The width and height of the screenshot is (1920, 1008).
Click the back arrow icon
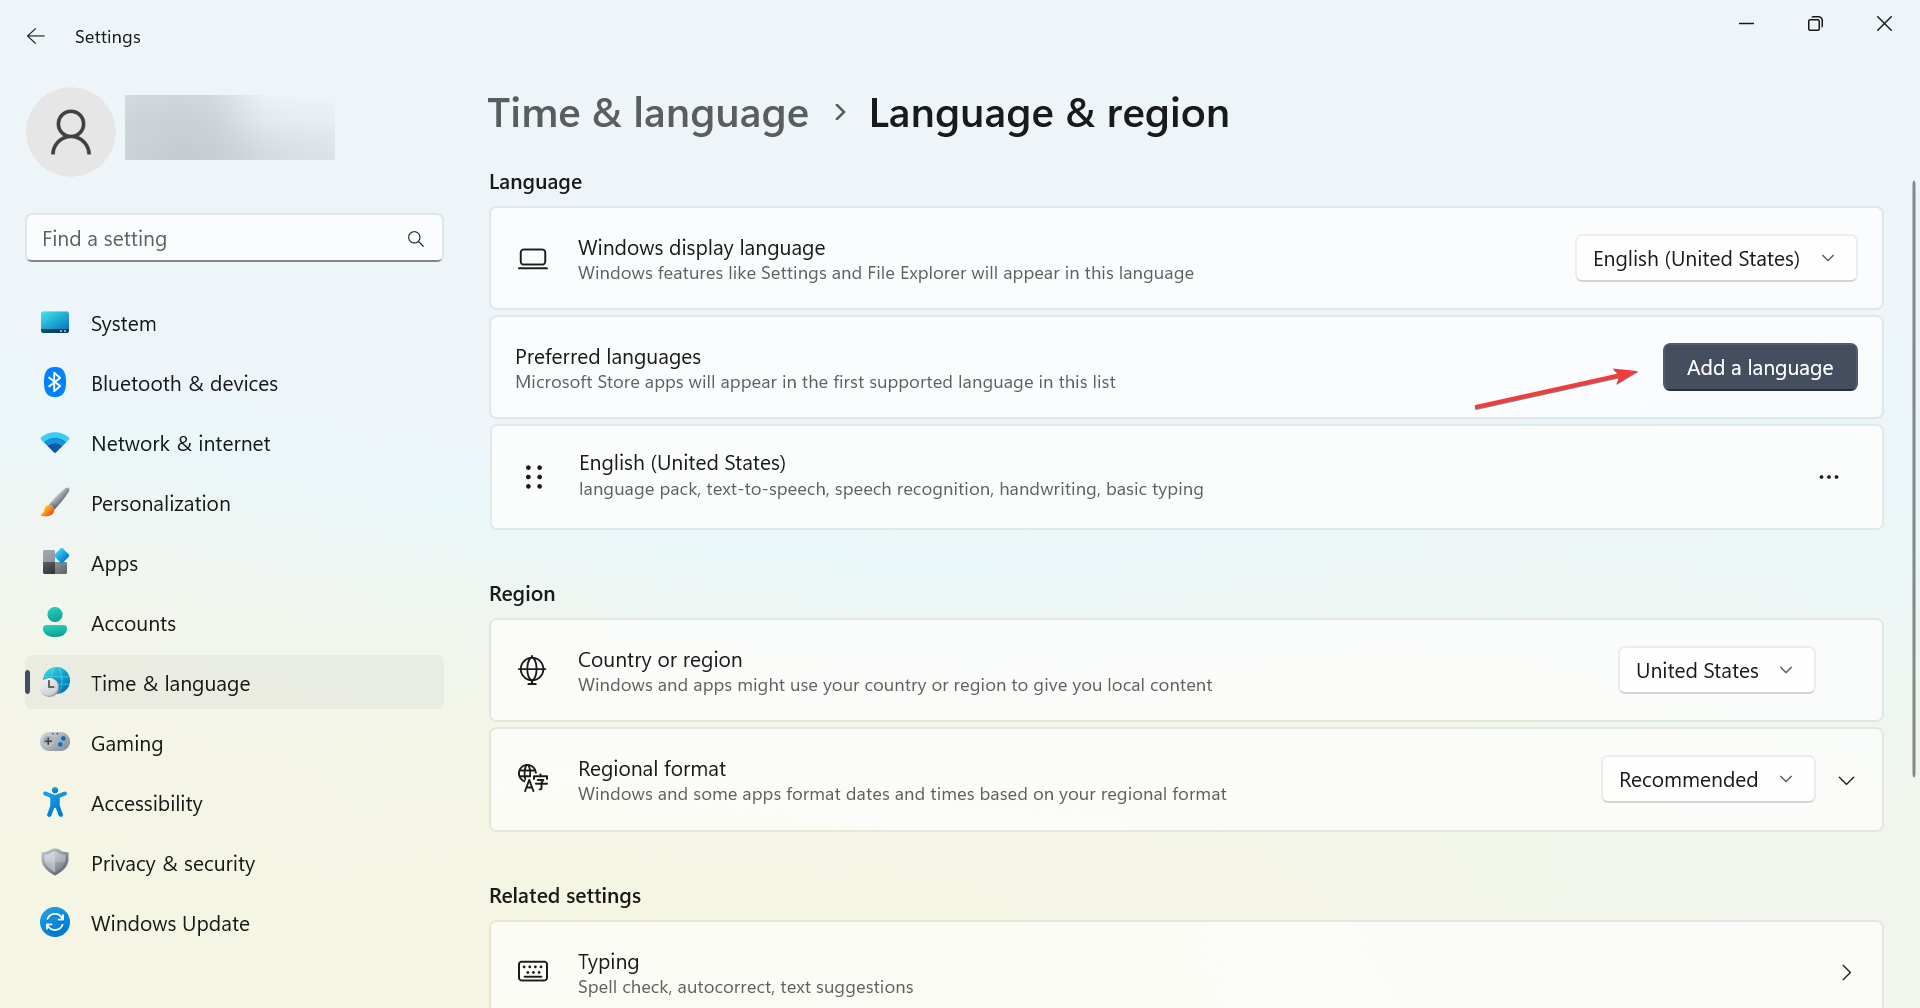36,36
